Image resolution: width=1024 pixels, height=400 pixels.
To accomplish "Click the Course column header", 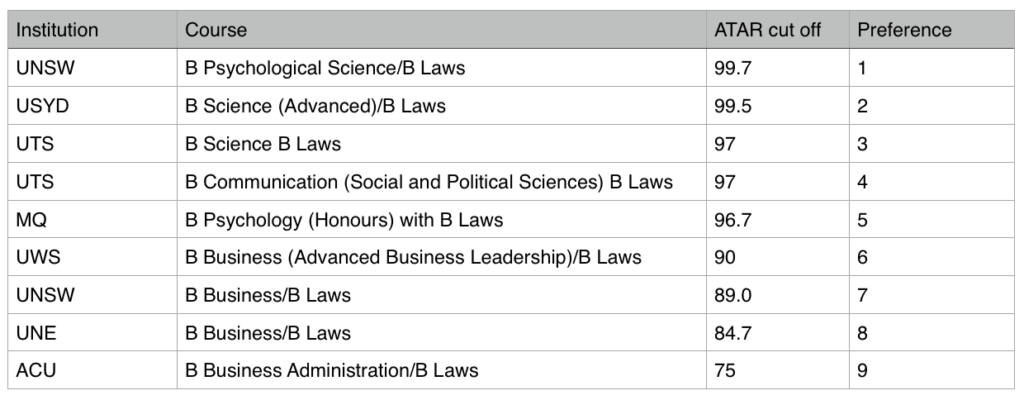I will 216,30.
